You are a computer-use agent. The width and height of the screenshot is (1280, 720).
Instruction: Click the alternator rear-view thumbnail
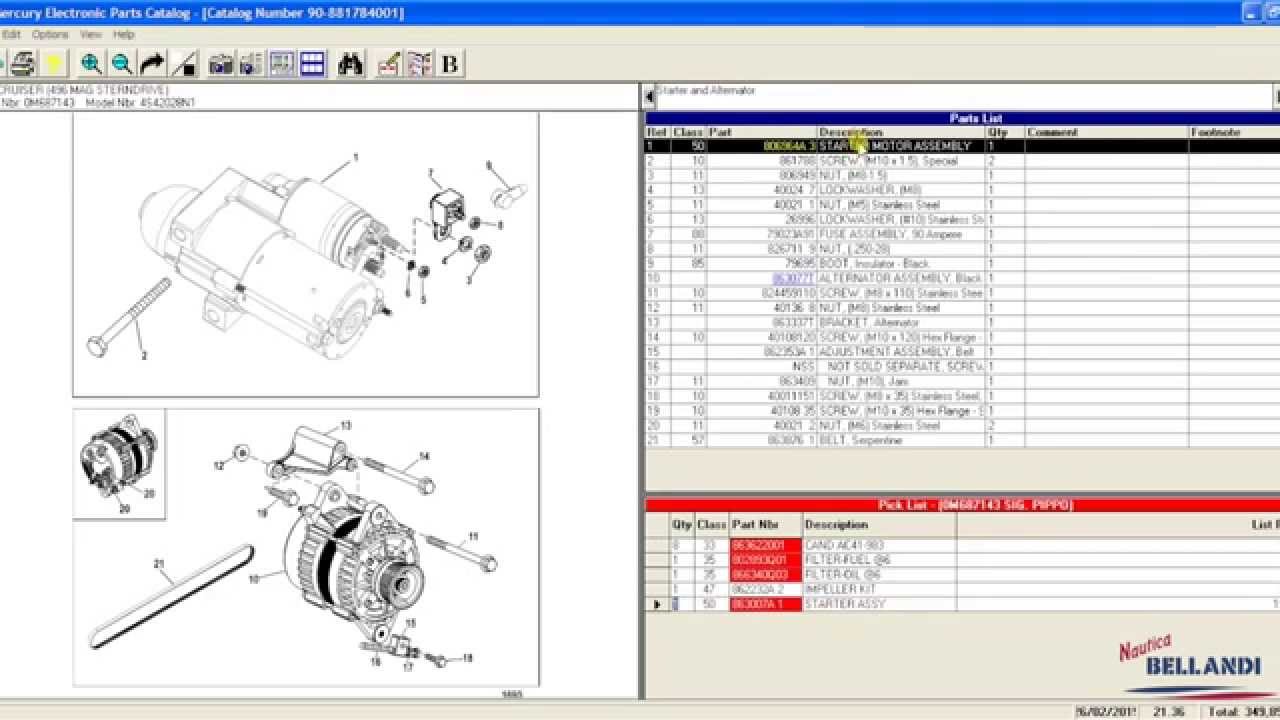point(119,464)
